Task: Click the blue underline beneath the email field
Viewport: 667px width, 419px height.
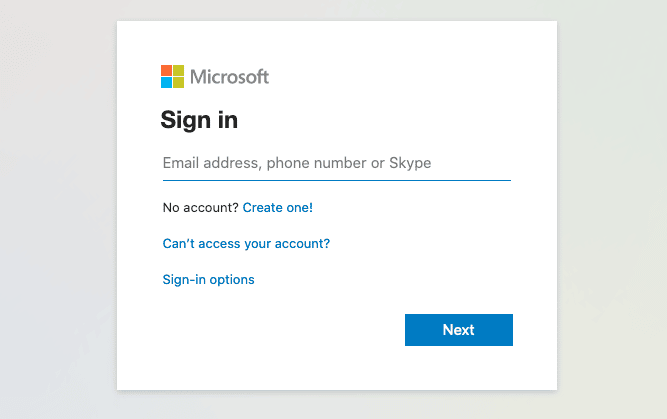Action: click(336, 180)
